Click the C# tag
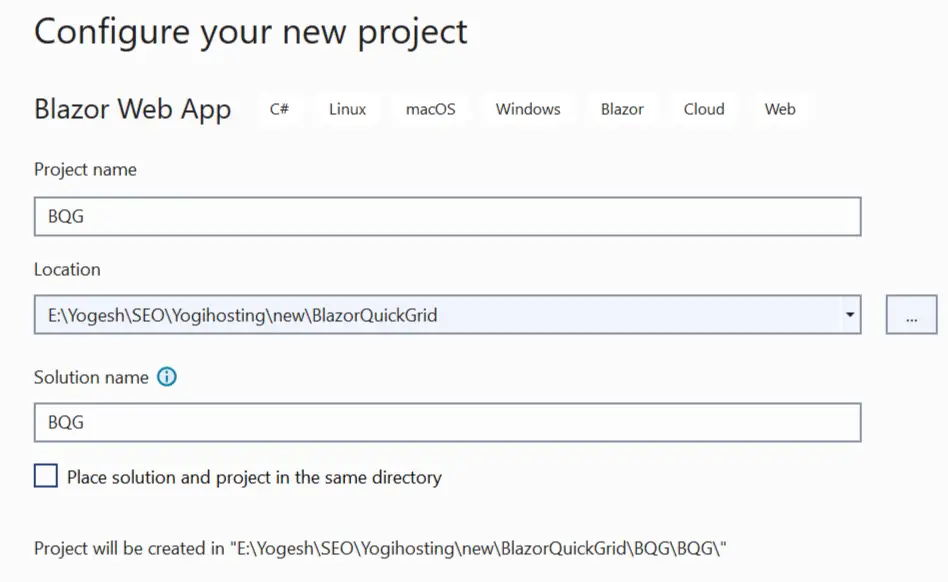This screenshot has width=948, height=582. (279, 109)
